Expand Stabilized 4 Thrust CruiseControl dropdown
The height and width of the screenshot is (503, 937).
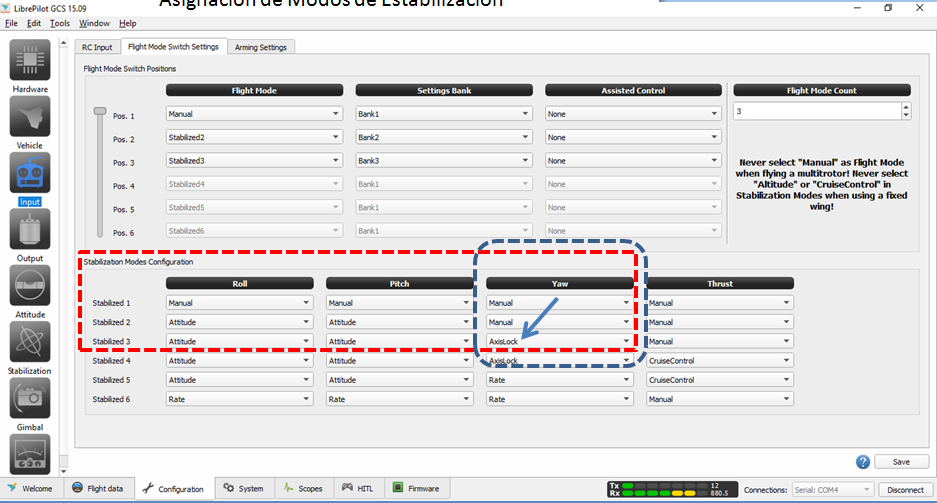(x=720, y=361)
